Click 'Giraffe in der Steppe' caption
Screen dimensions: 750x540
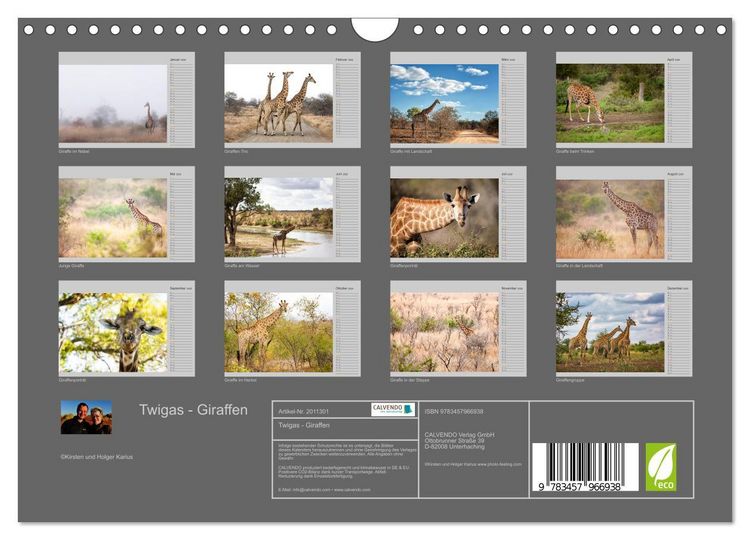pos(410,380)
